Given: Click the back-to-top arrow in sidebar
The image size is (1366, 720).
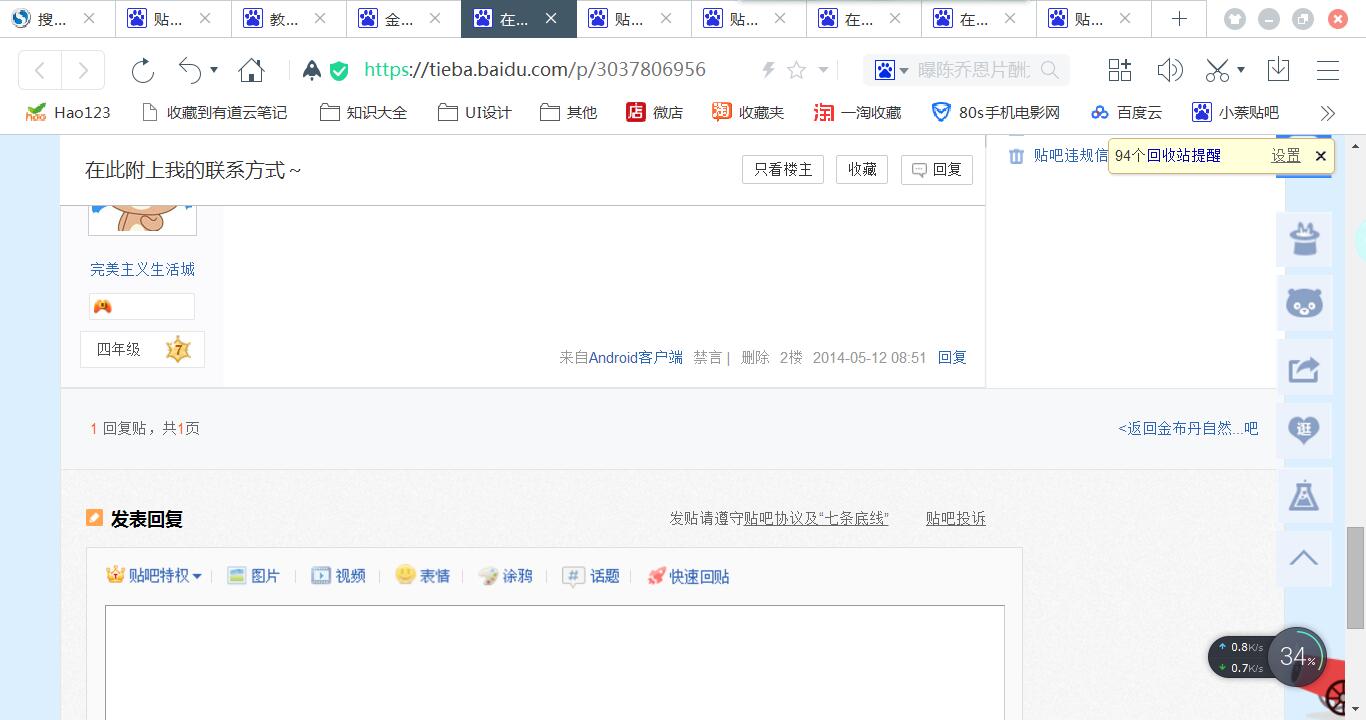Looking at the screenshot, I should pos(1303,558).
